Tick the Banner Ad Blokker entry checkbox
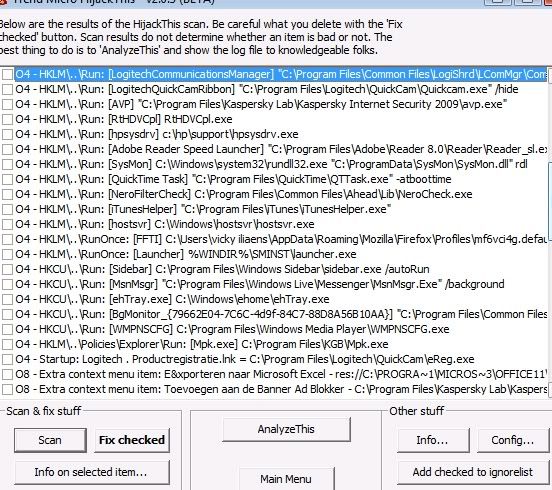The image size is (552, 490). [7, 389]
